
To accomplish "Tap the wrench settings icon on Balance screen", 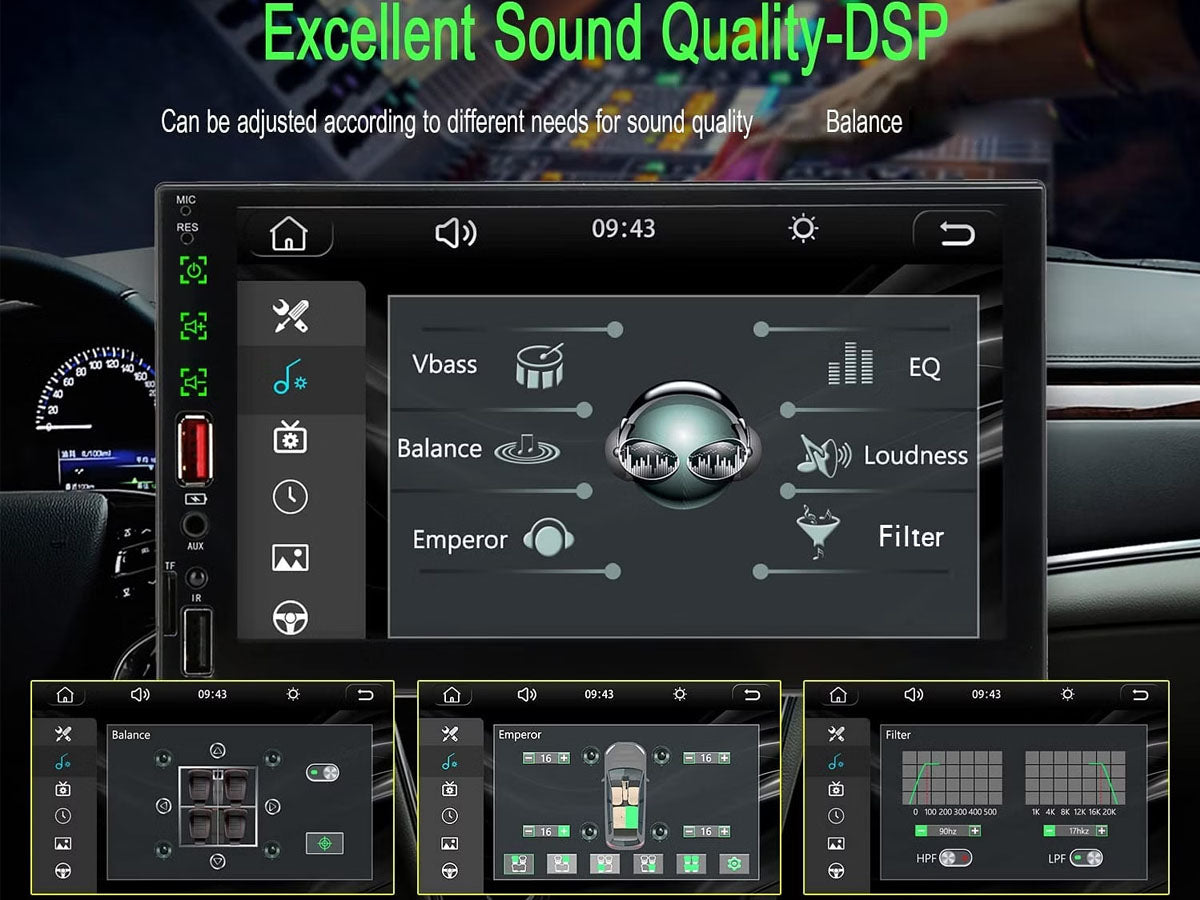I will [x=63, y=734].
